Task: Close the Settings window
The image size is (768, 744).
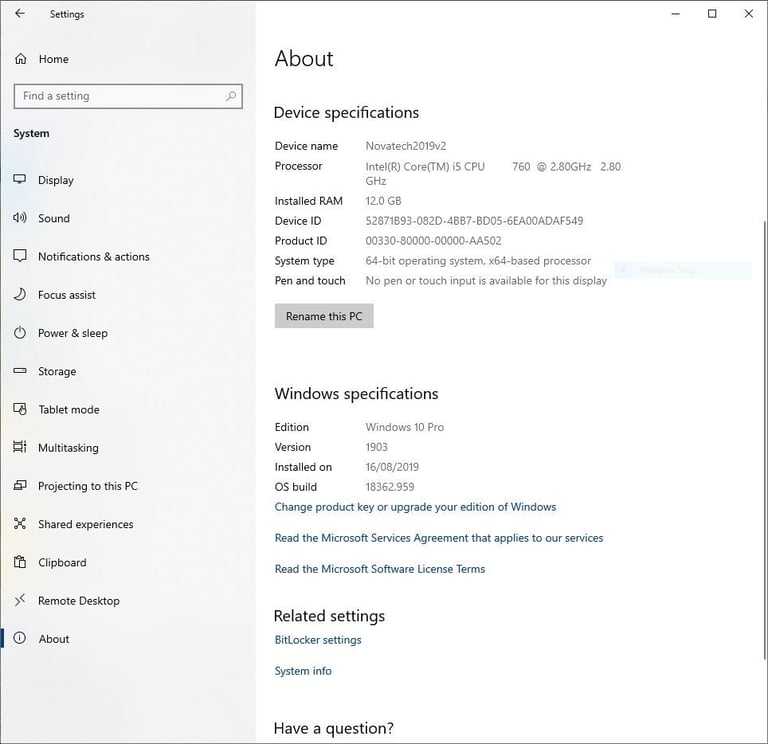Action: click(x=748, y=14)
